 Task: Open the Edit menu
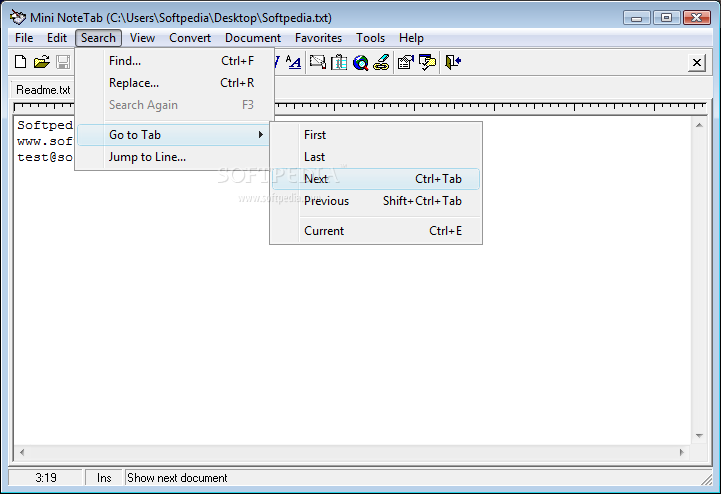coord(57,38)
